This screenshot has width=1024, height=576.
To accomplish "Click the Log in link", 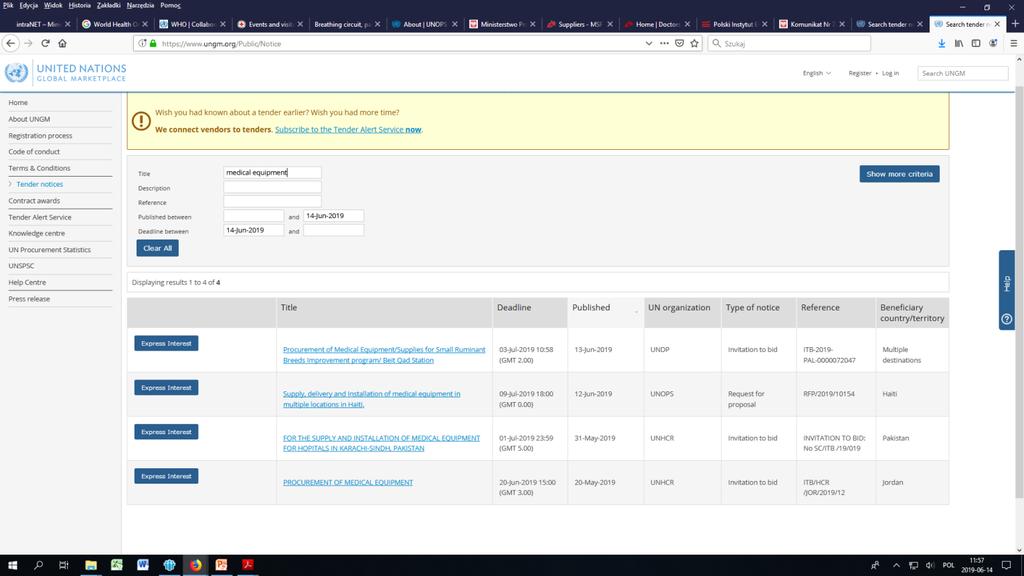I will tap(890, 73).
